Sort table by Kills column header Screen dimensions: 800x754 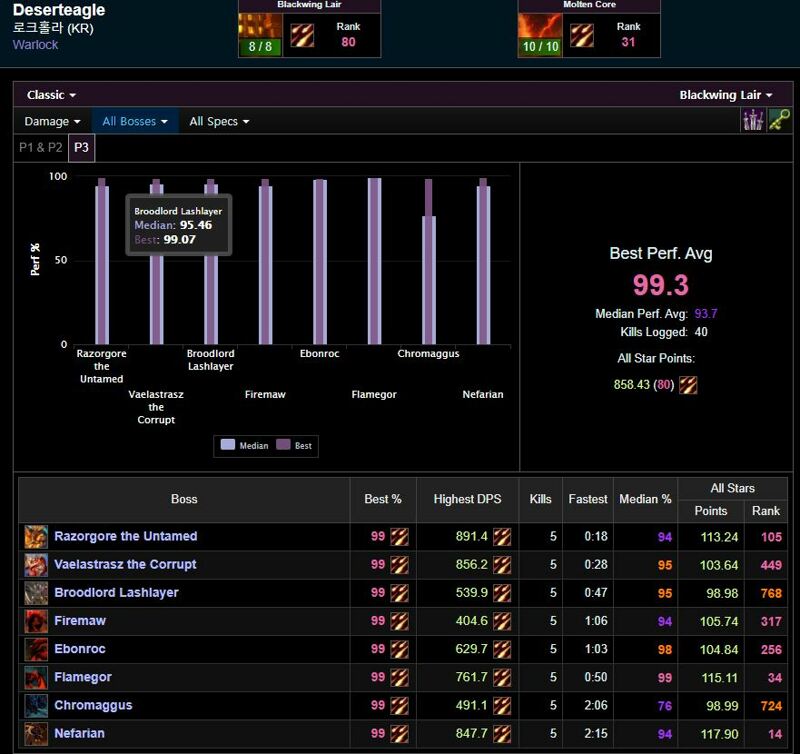(540, 499)
